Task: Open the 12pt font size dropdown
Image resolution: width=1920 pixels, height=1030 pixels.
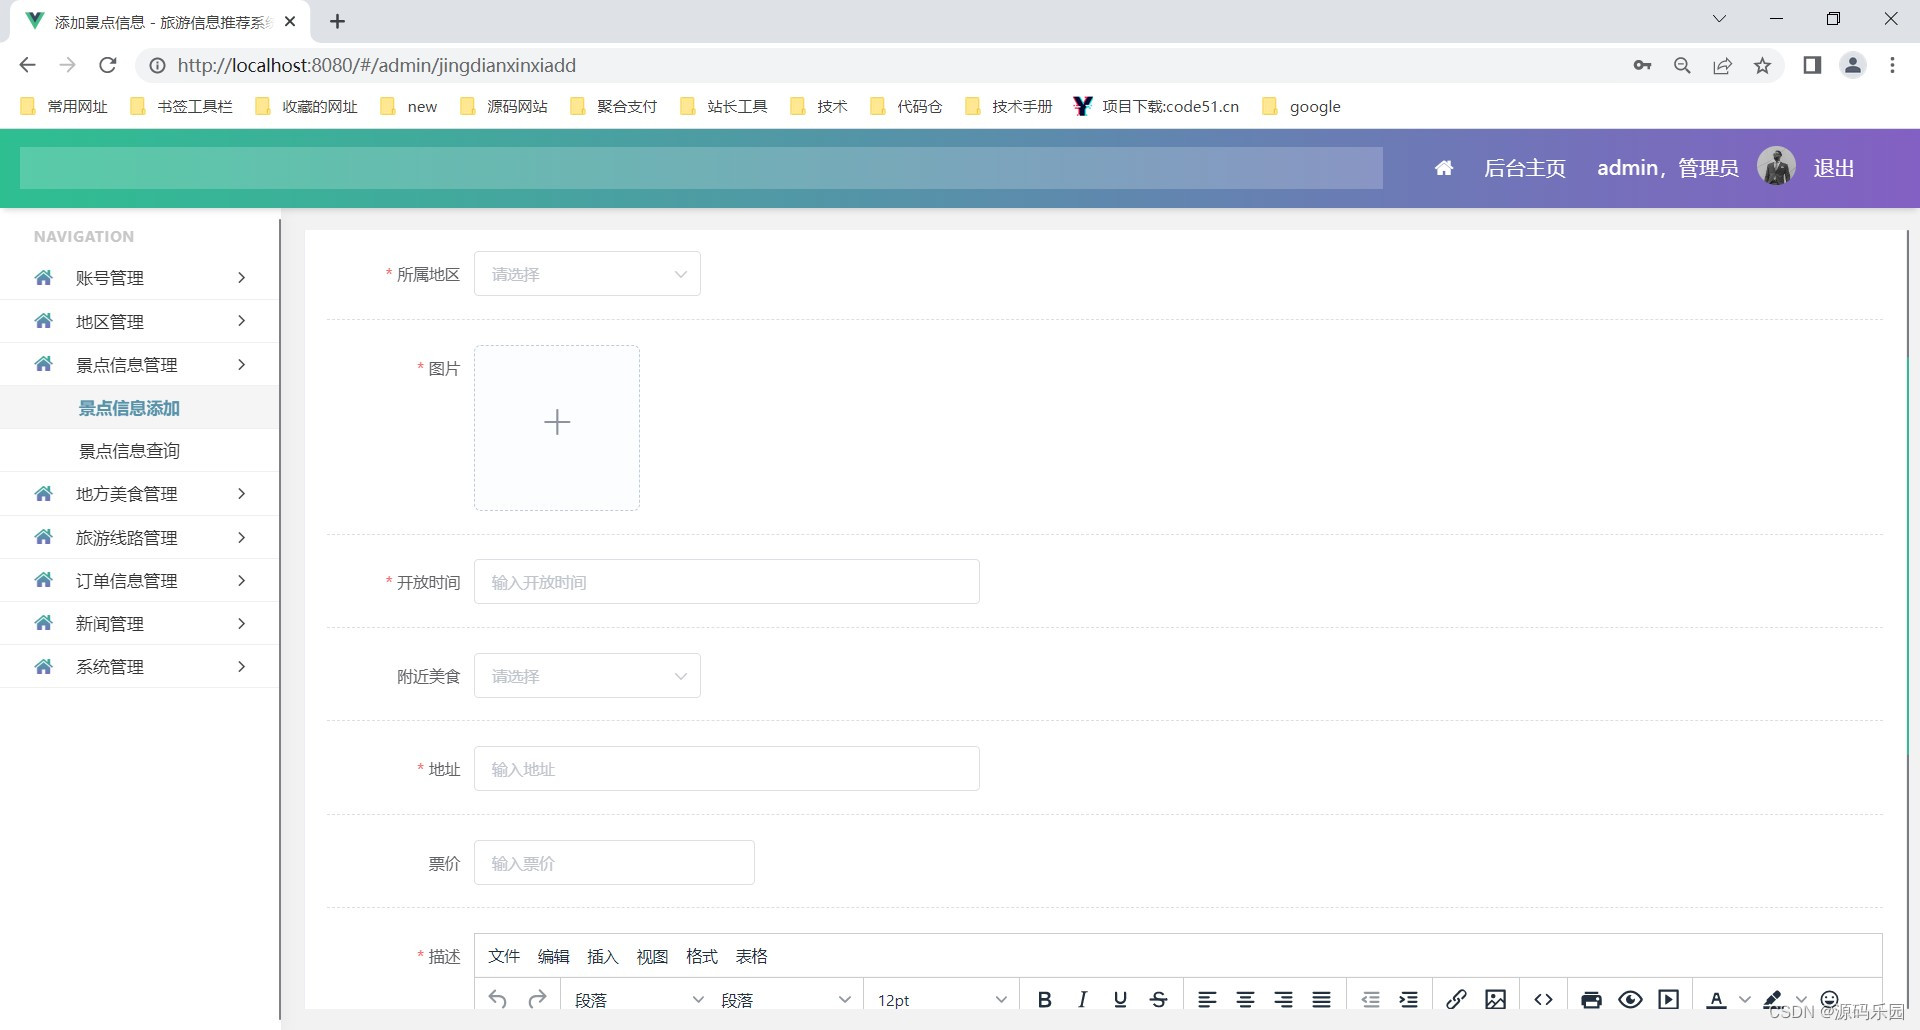Action: [x=940, y=998]
